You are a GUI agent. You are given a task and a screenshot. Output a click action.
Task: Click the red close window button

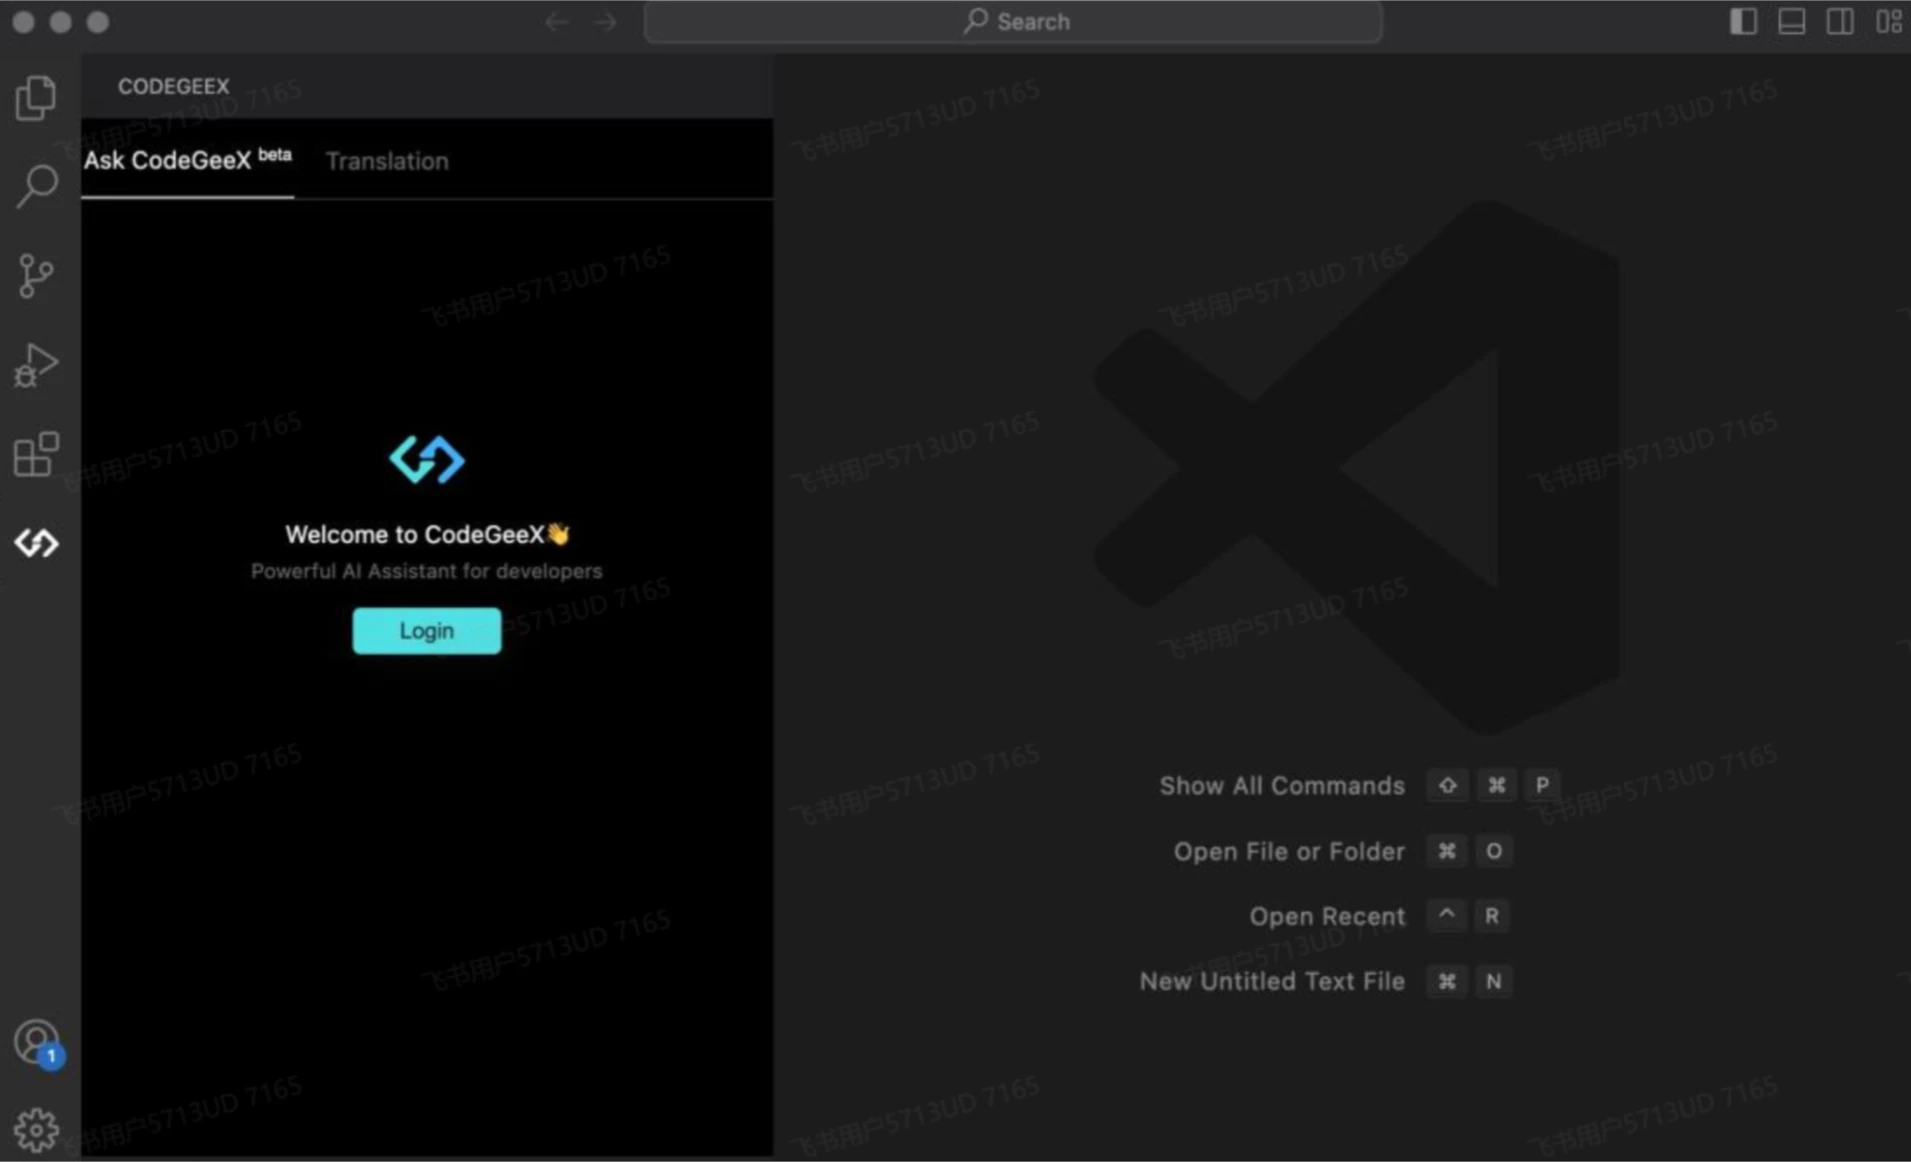(23, 22)
